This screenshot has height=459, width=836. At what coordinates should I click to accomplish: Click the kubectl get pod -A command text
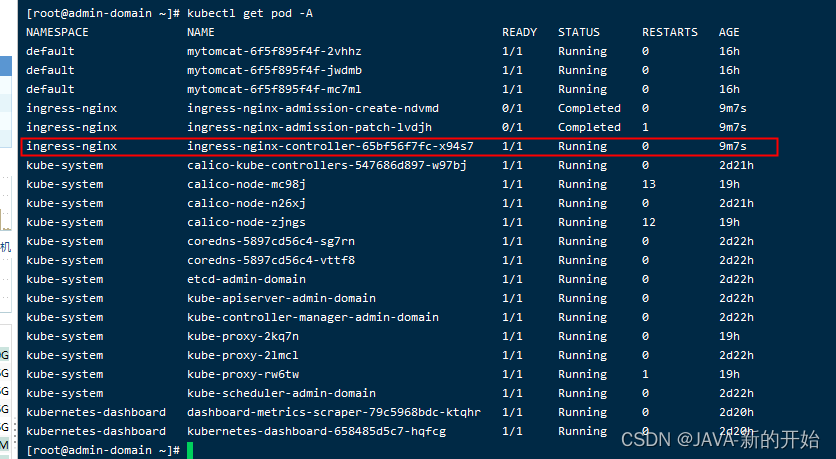(250, 13)
